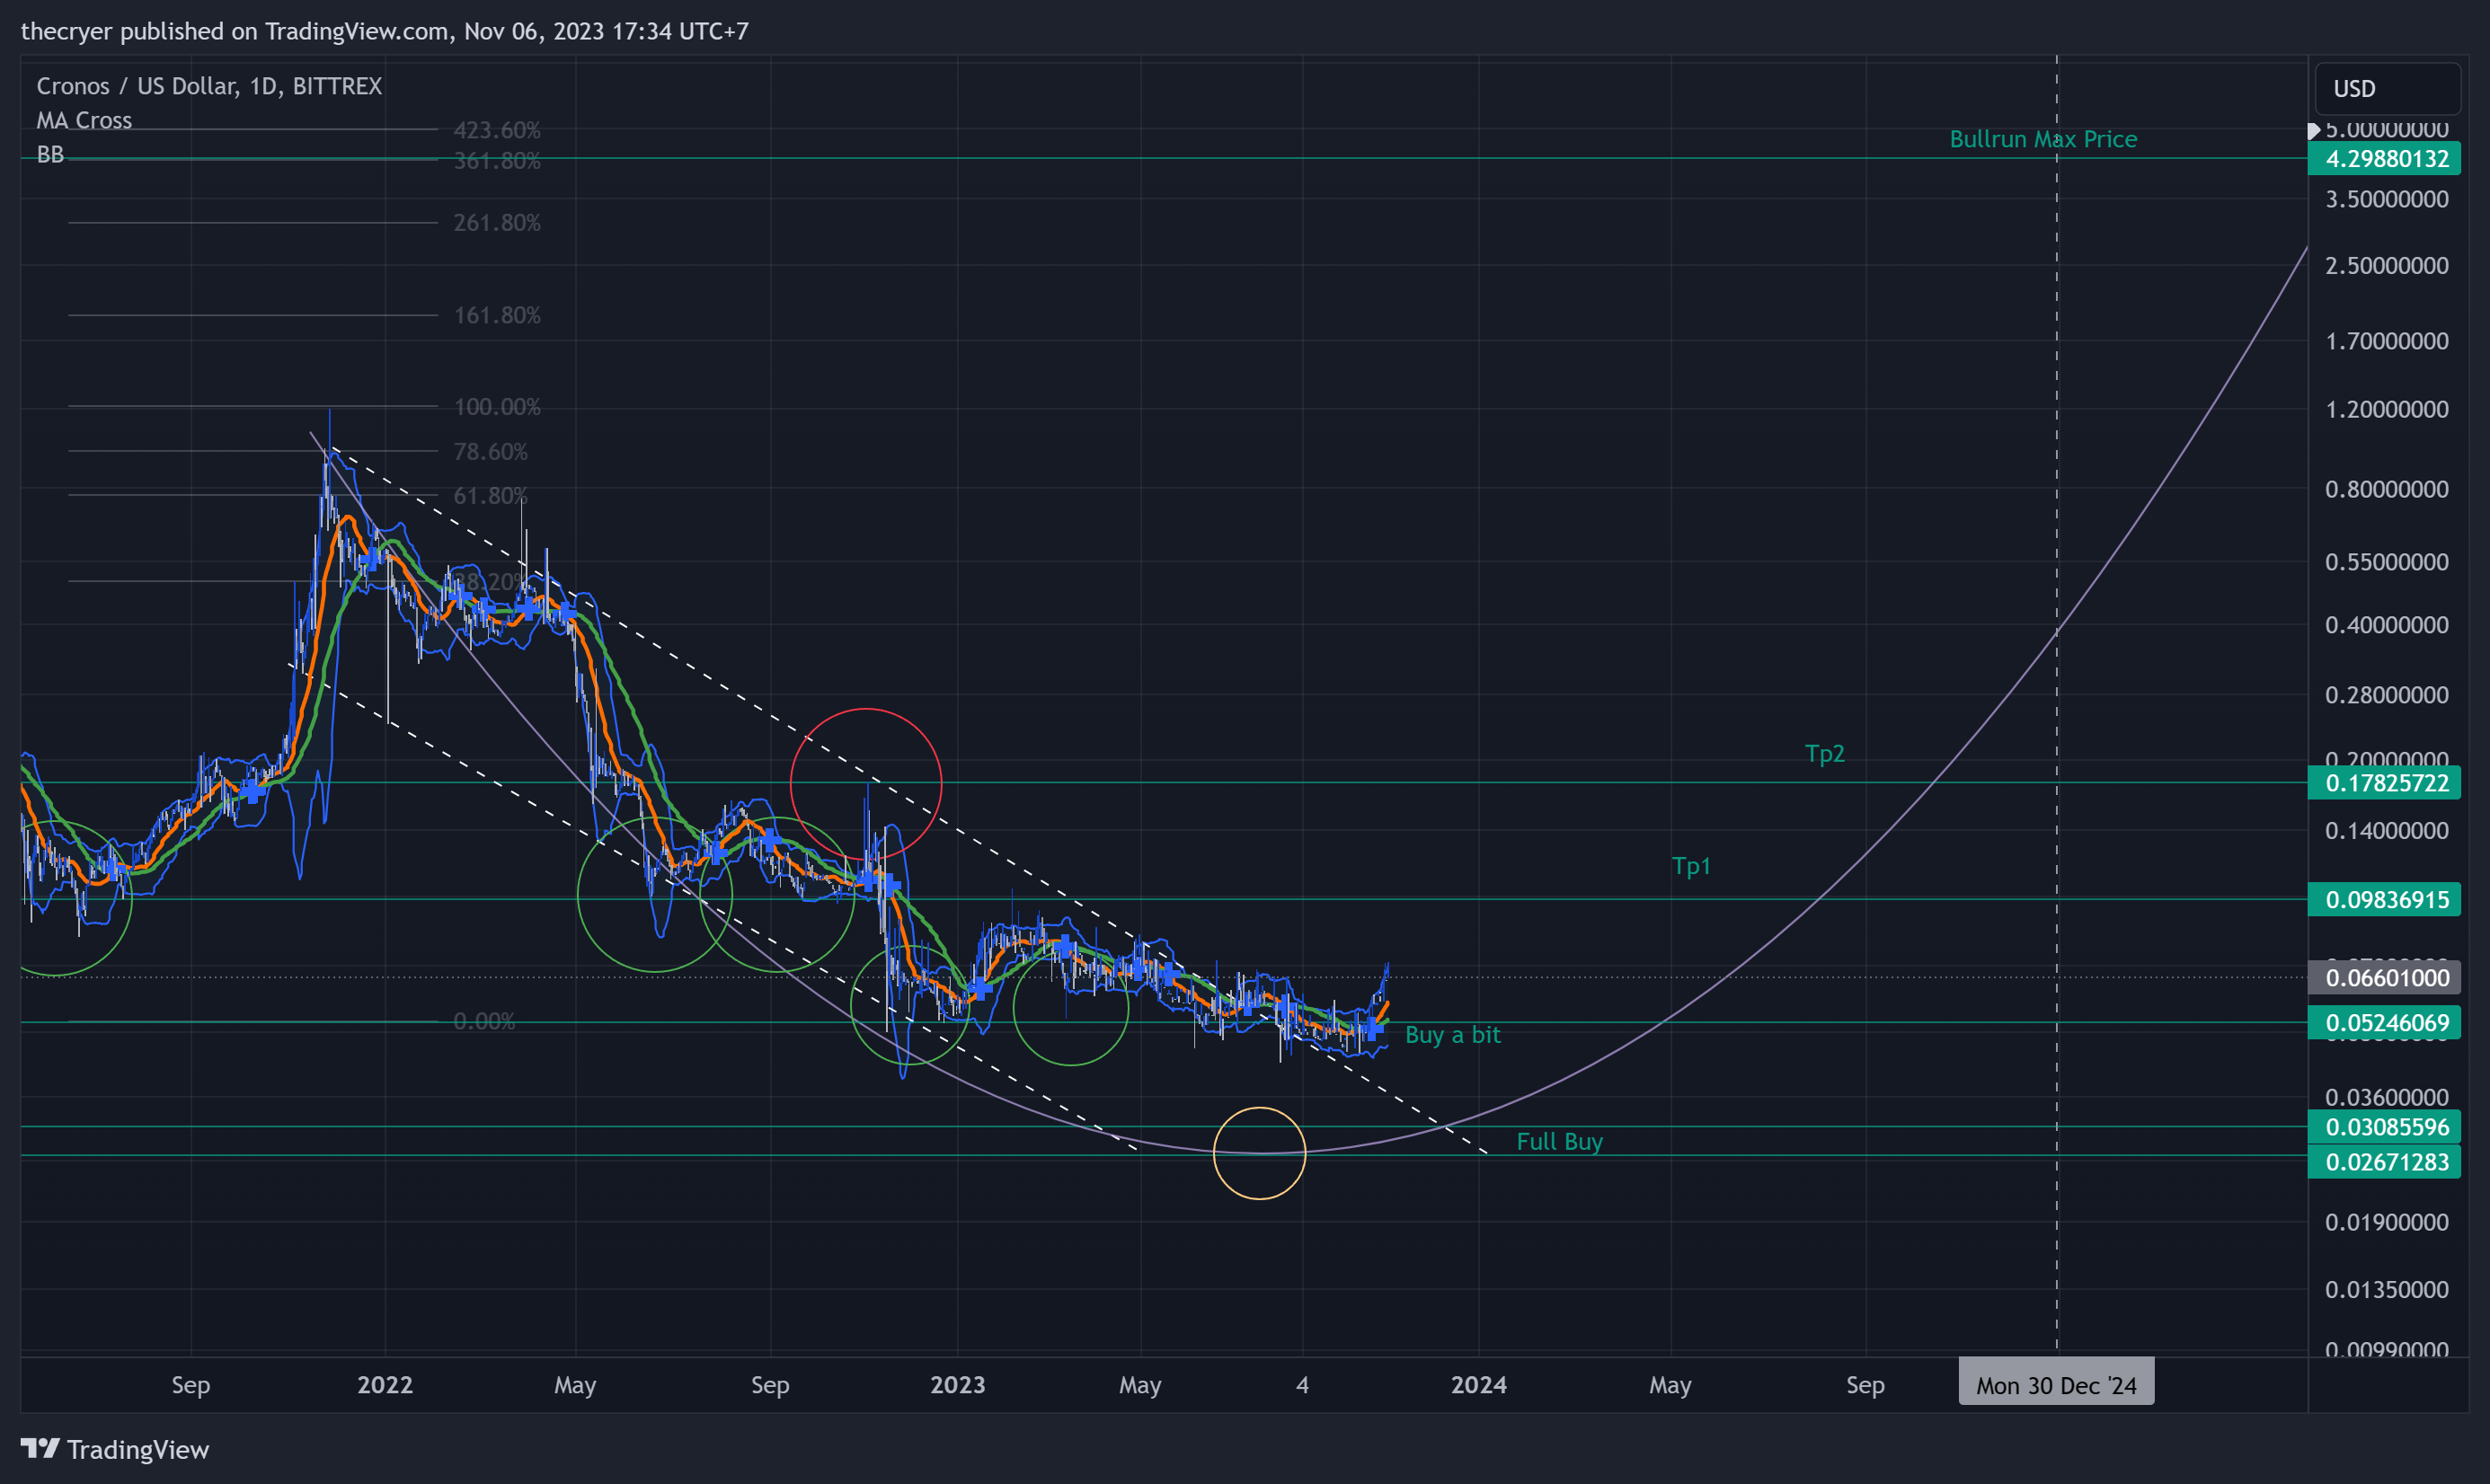Viewport: 2490px width, 1484px height.
Task: Click the 'BB' indicator label
Action: (x=50, y=154)
